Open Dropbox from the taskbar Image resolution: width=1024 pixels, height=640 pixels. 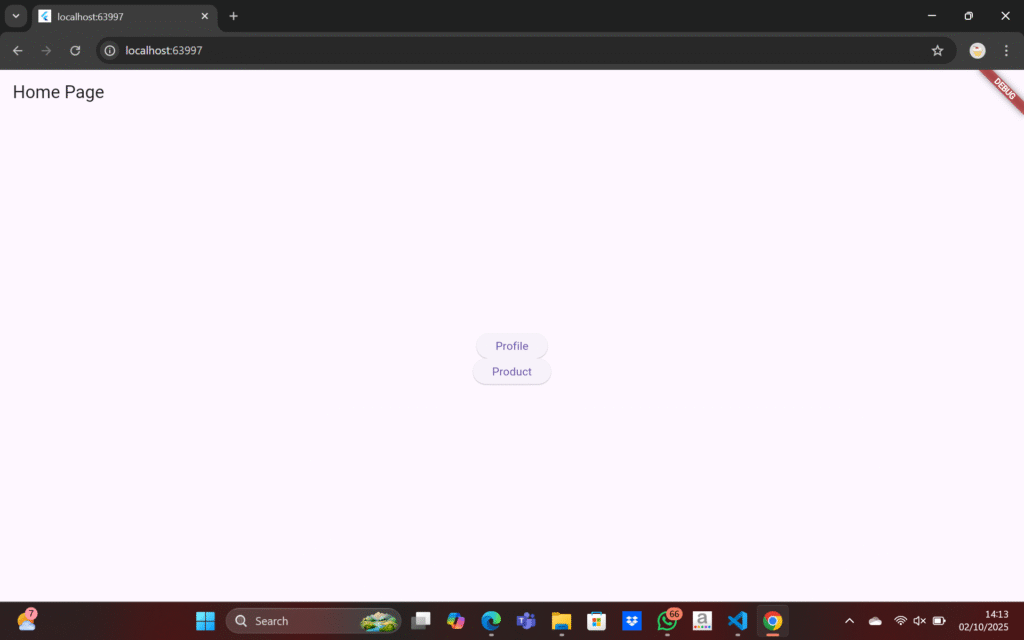click(631, 621)
